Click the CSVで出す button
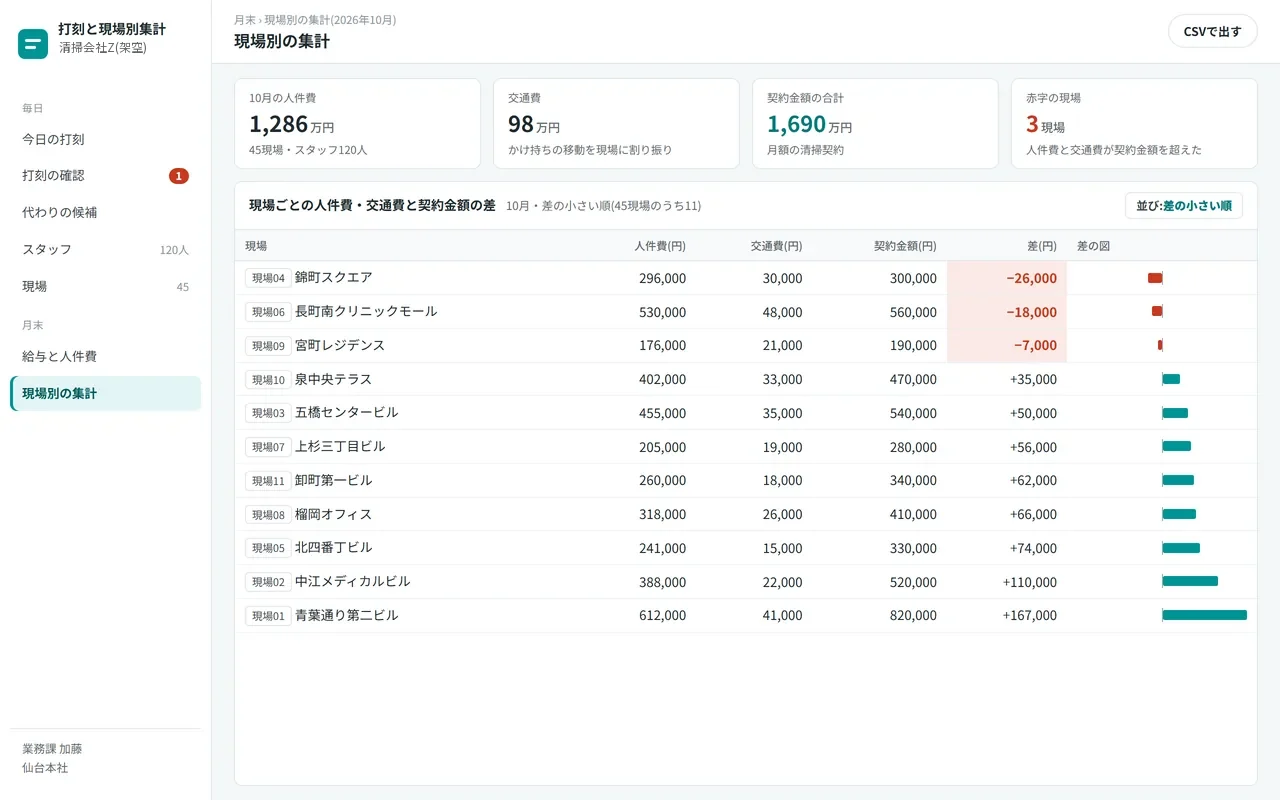This screenshot has height=800, width=1280. coord(1212,31)
